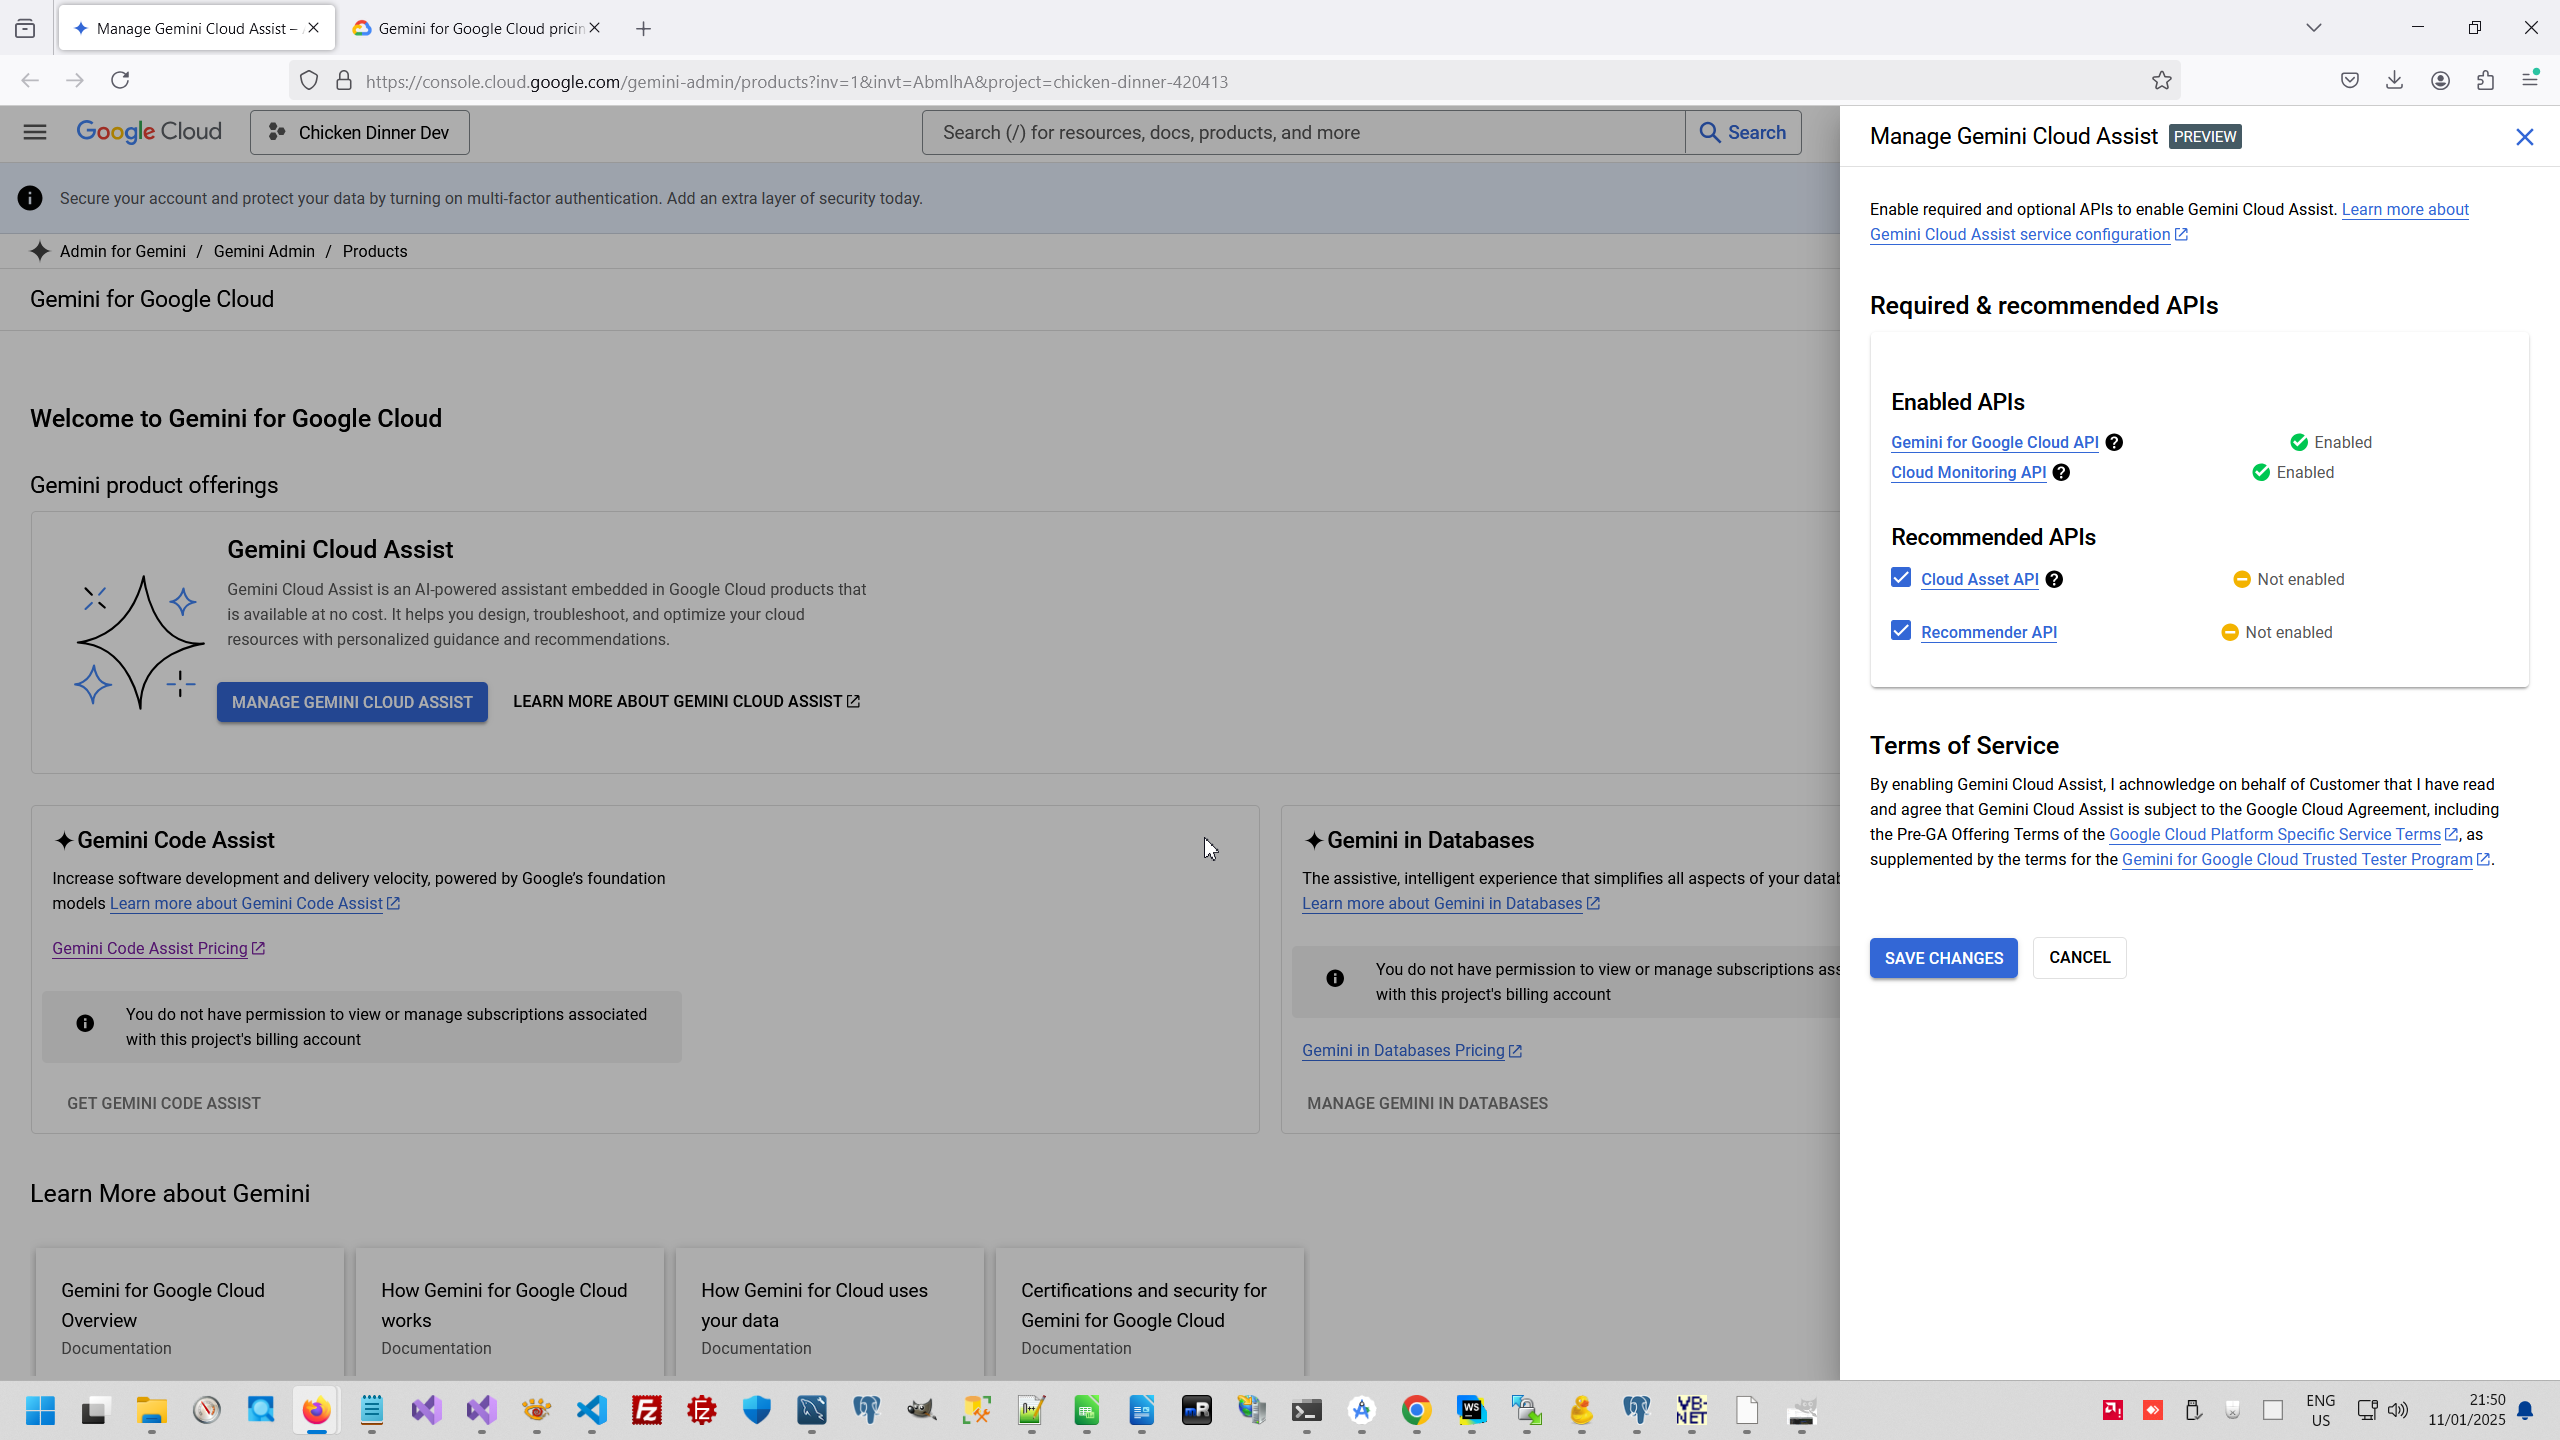Go to Gemini Admin in the breadcrumb
This screenshot has height=1440, width=2560.
(264, 251)
